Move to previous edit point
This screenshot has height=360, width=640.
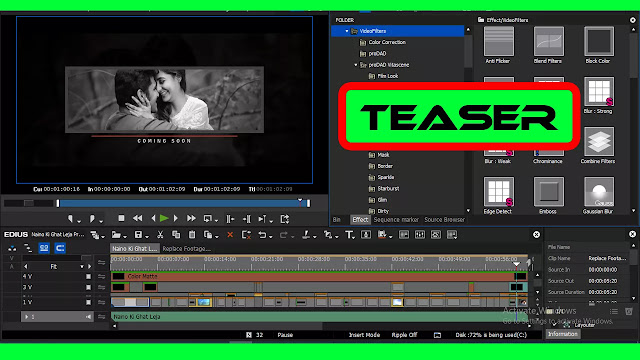point(230,219)
